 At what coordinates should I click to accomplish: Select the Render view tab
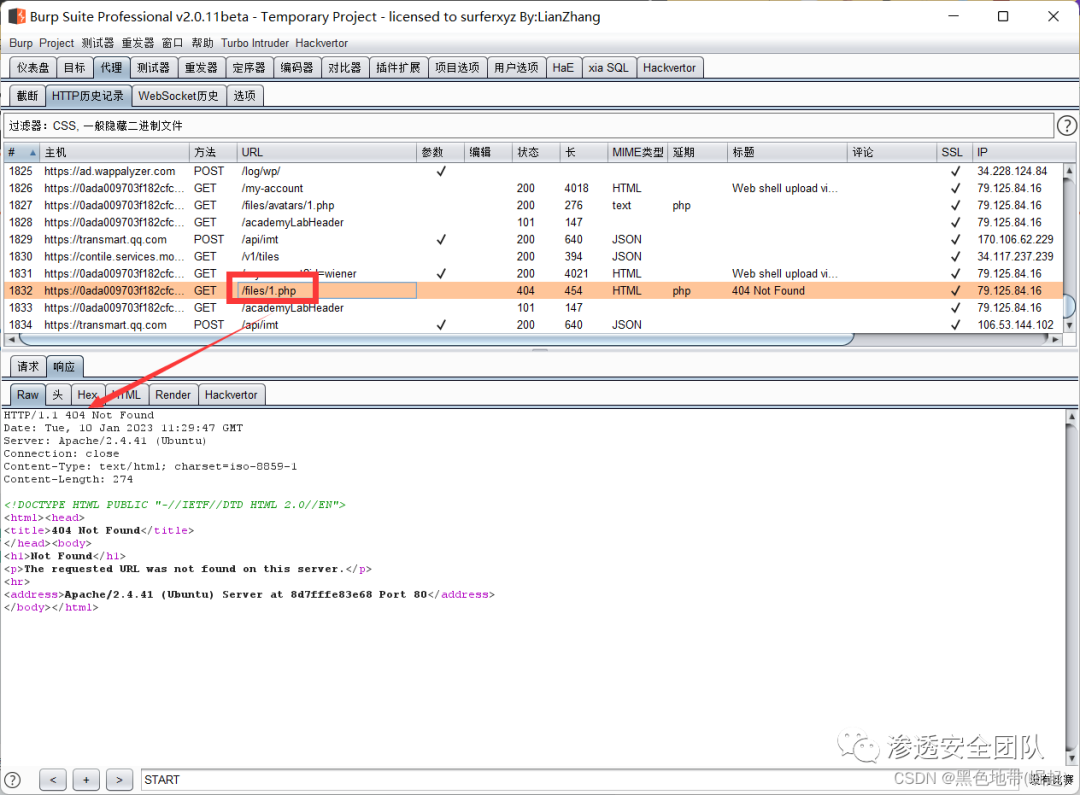173,395
